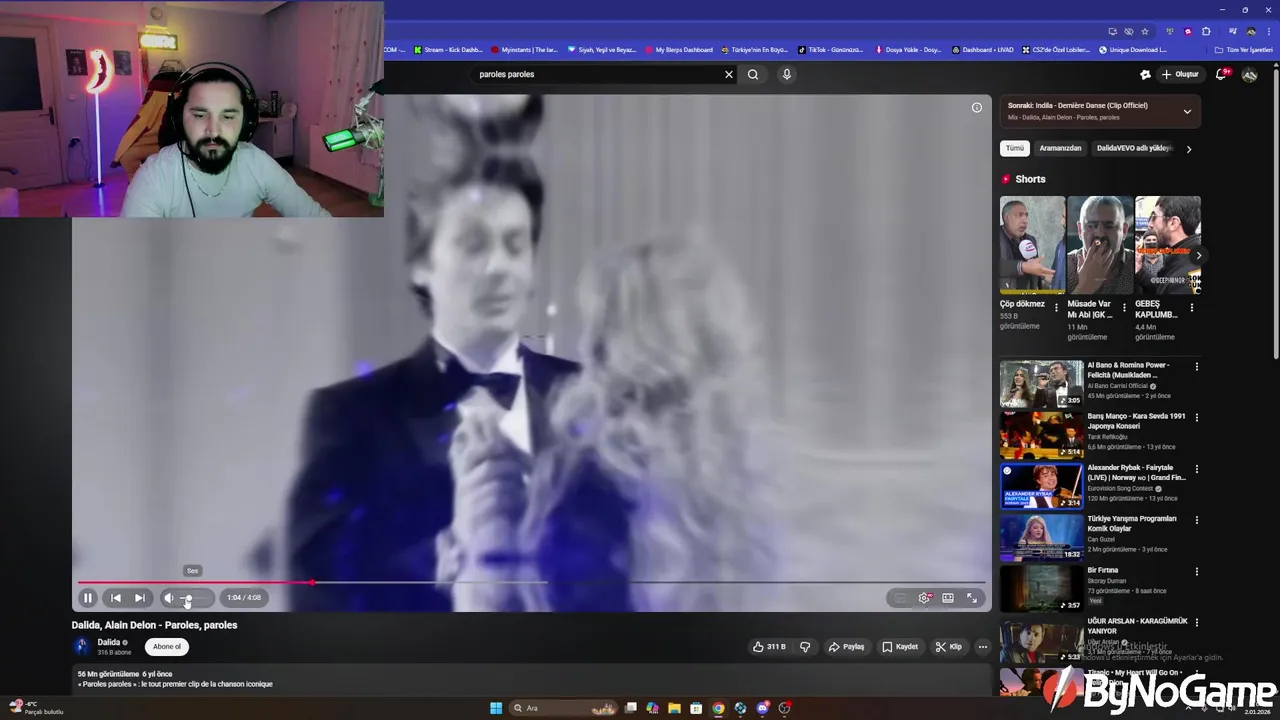Switch to theater mode view
This screenshot has width=1280, height=720.
coord(948,598)
